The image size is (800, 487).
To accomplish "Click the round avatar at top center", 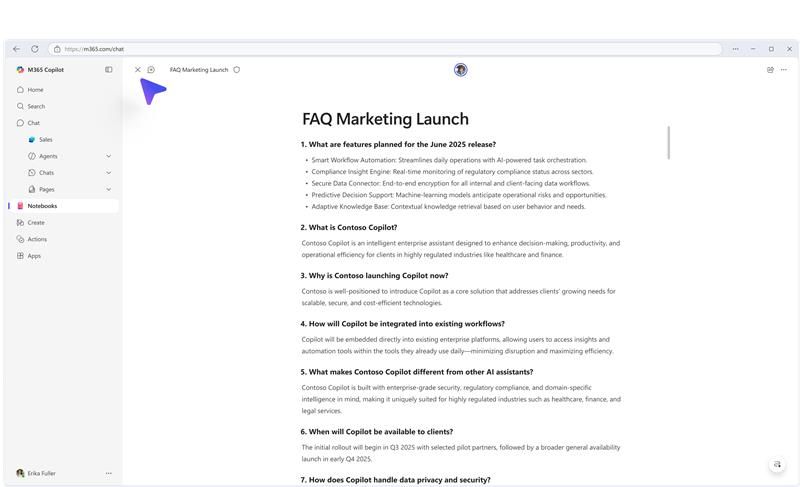I will (460, 70).
